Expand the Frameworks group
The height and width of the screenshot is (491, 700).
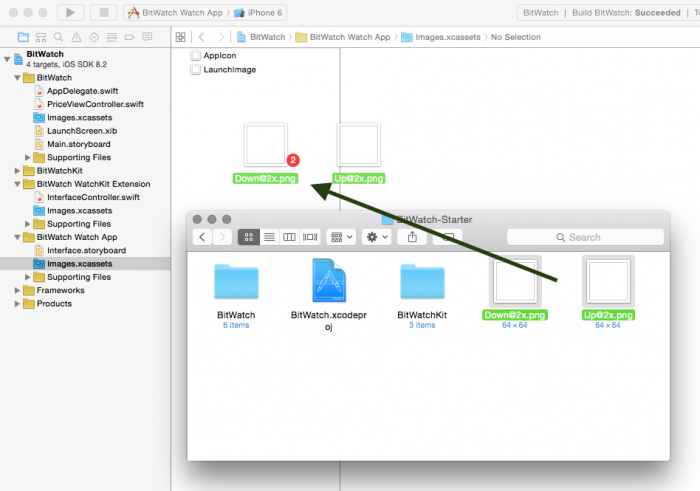(17, 290)
